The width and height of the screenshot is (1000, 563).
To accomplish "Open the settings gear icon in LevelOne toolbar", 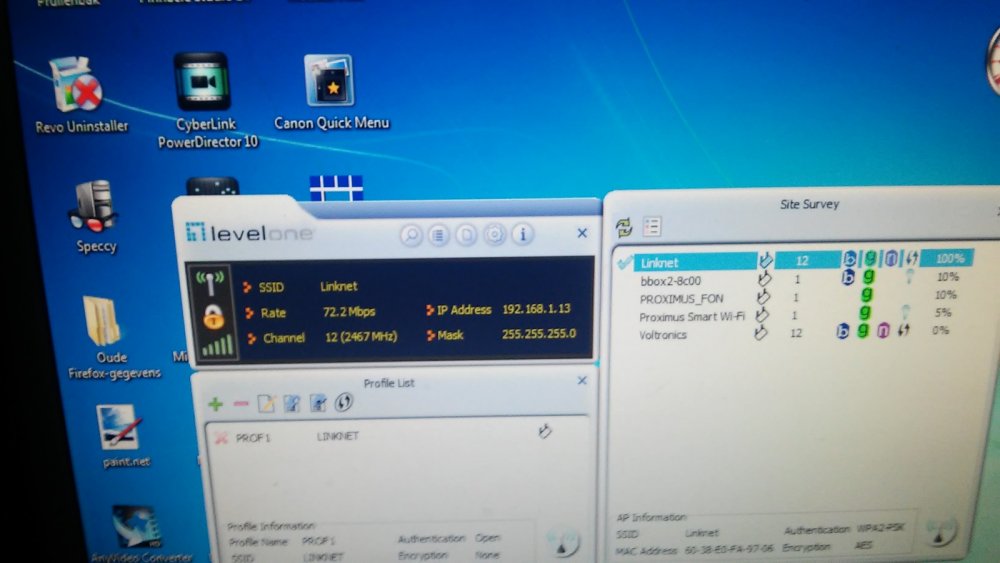I will (494, 235).
